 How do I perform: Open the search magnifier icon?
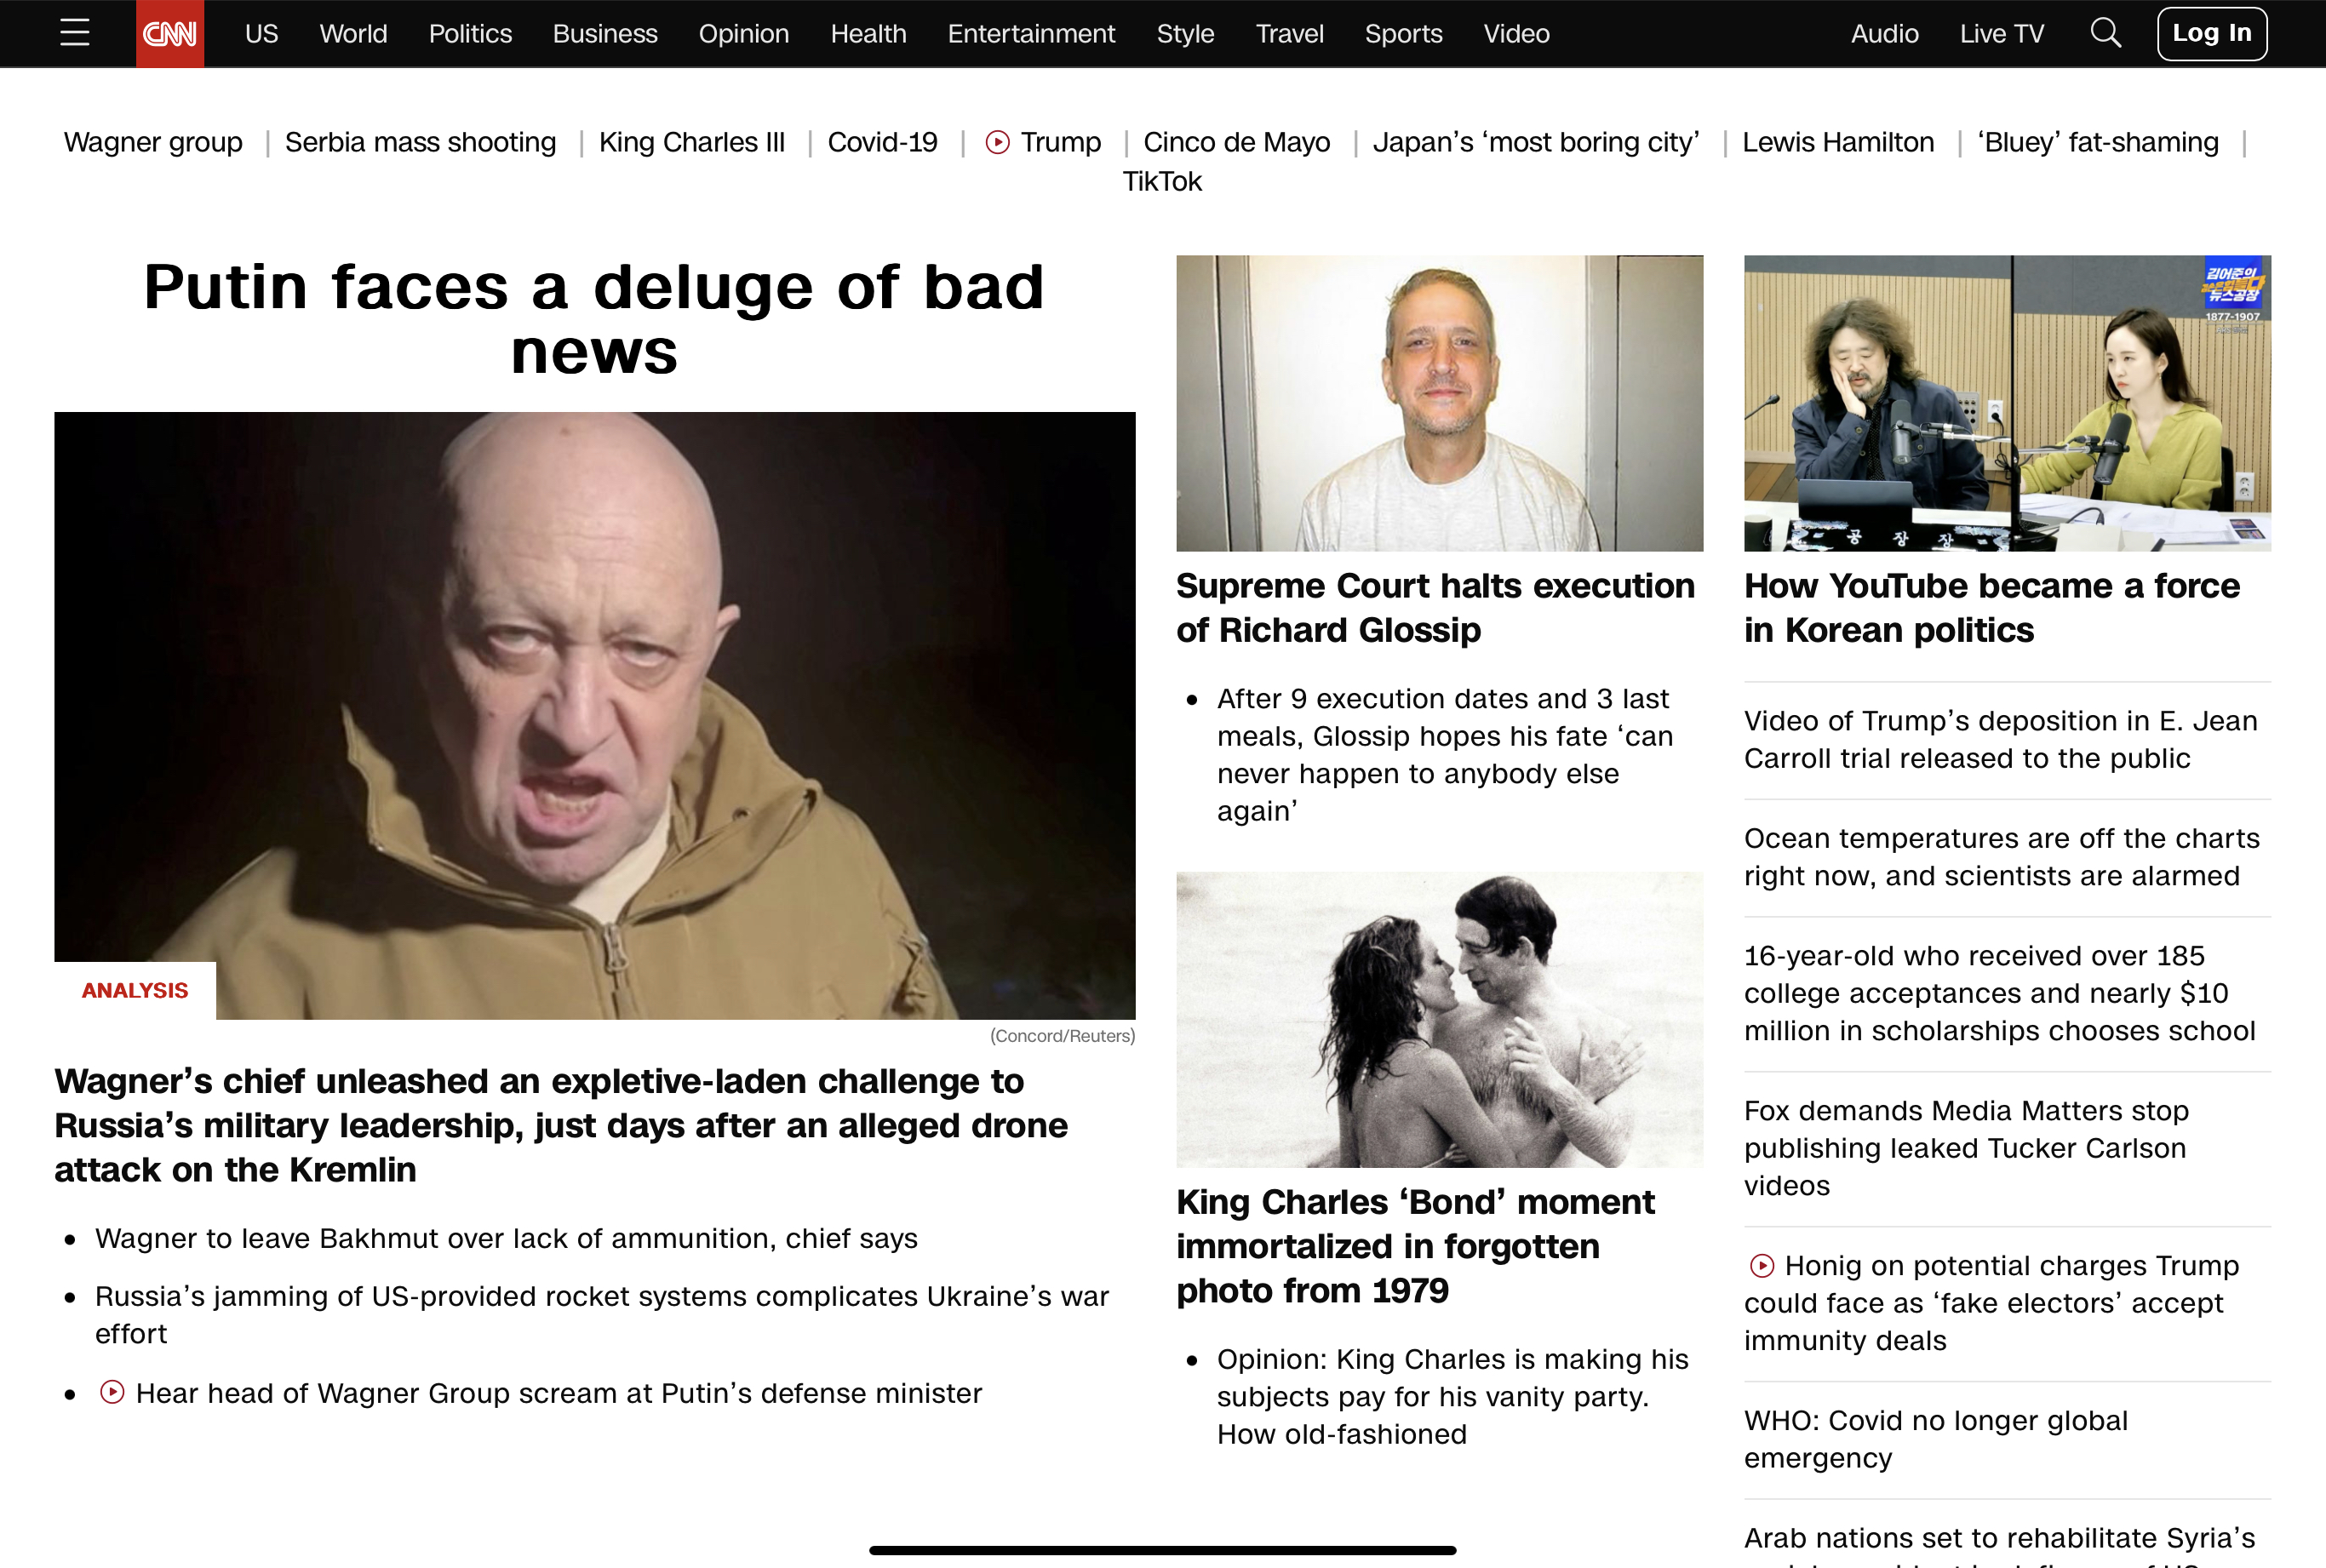2105,33
